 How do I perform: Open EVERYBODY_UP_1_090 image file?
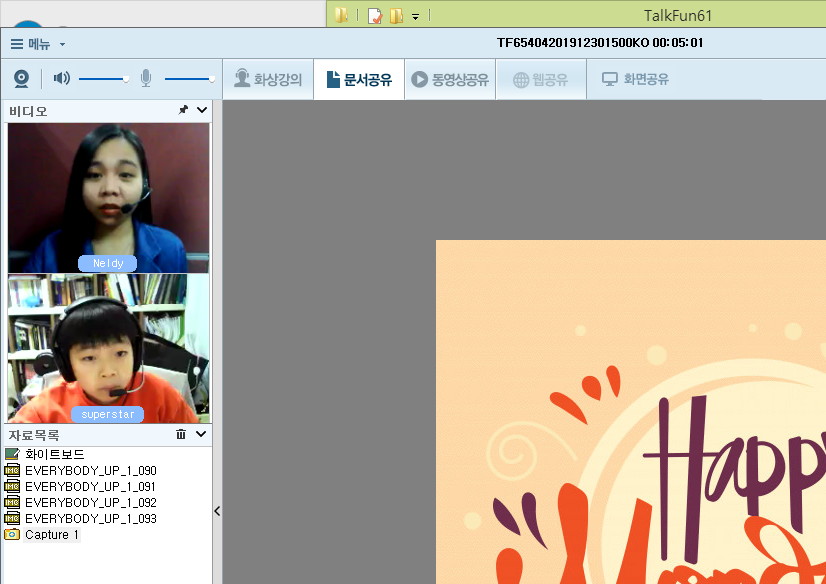pos(90,471)
